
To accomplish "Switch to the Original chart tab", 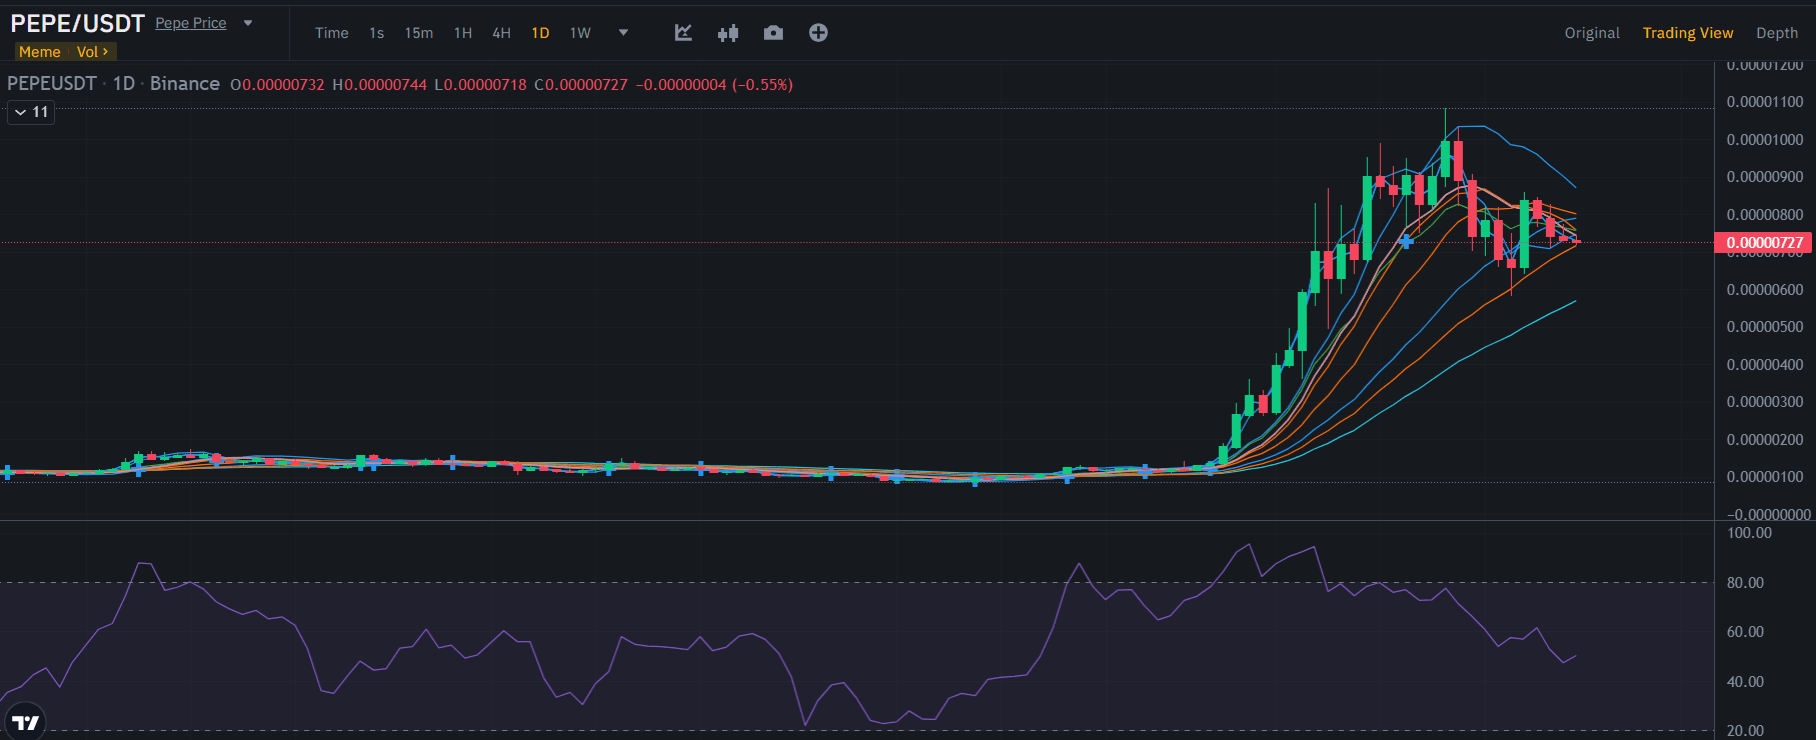I will (1592, 33).
